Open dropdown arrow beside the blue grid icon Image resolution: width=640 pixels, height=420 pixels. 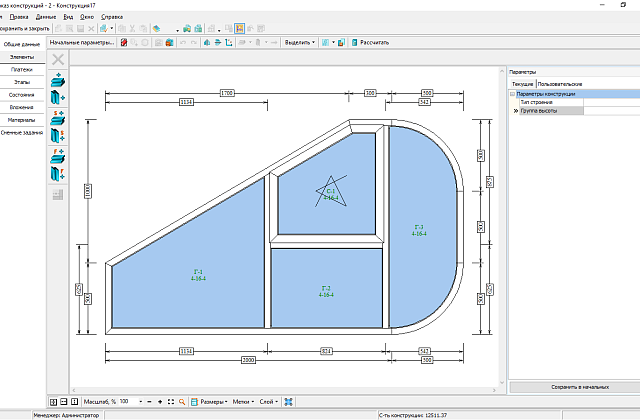pos(333,42)
